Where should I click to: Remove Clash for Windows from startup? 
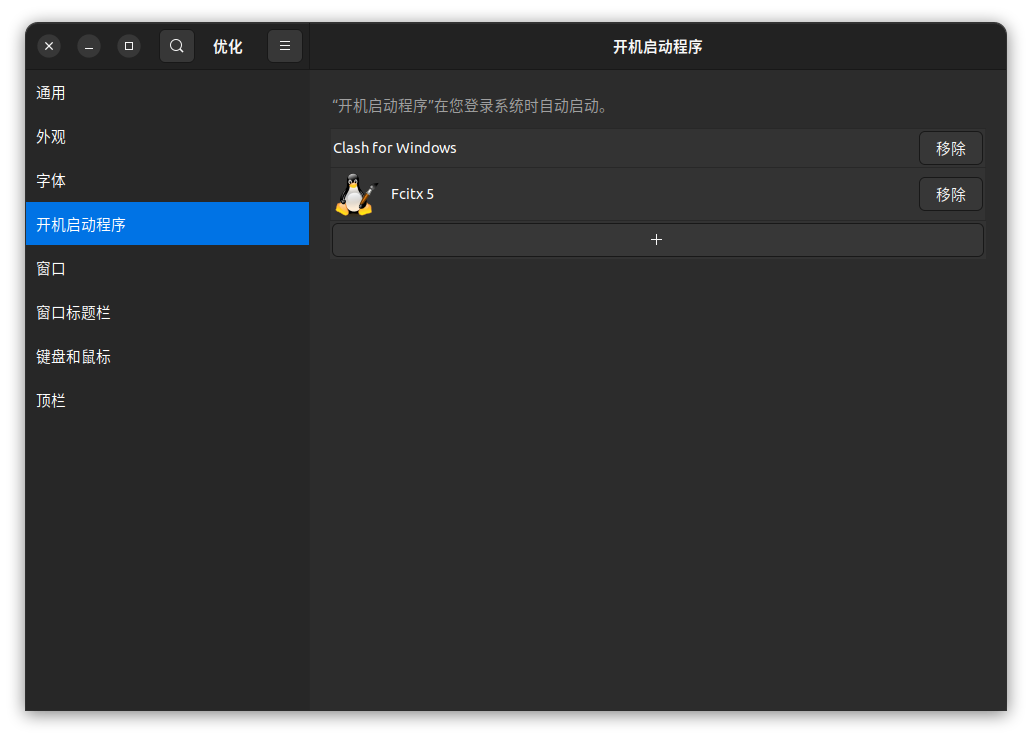[950, 148]
